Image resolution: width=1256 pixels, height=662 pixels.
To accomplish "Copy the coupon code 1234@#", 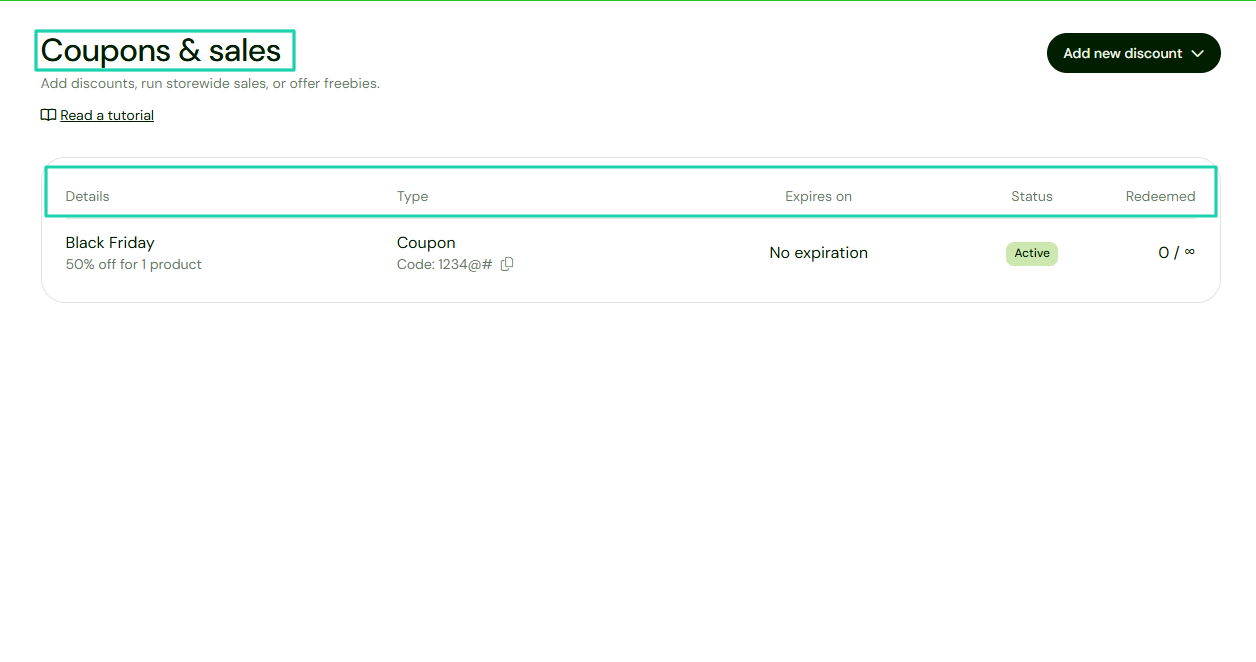I will tap(507, 264).
